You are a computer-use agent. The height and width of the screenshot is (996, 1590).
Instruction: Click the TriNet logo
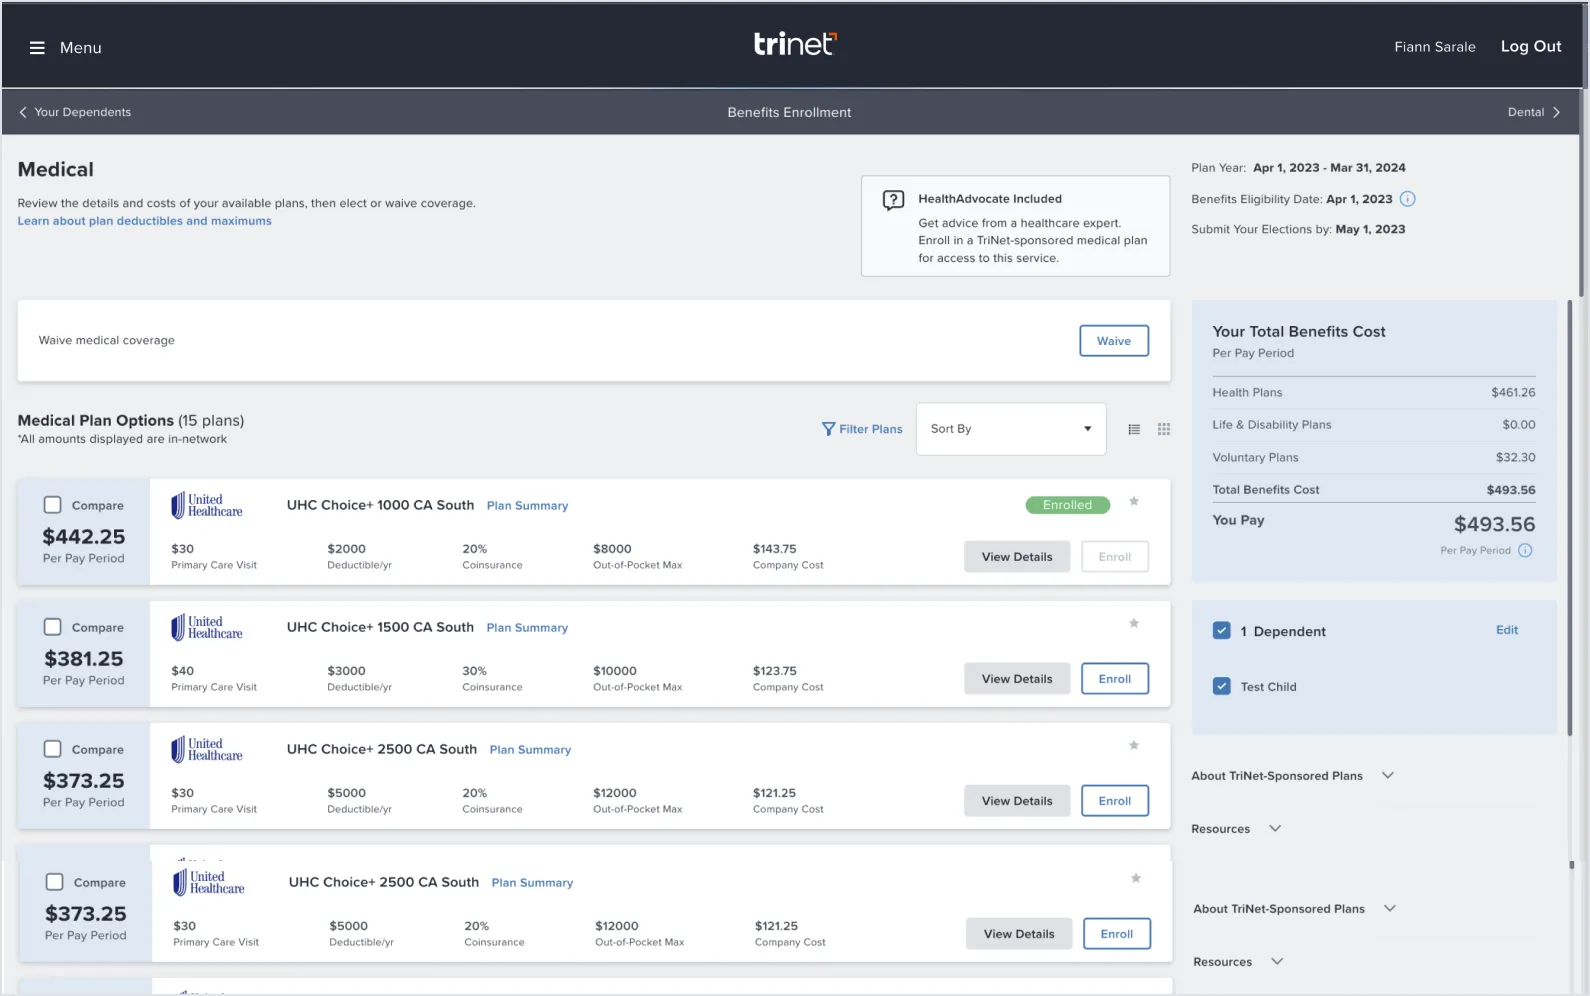click(795, 44)
